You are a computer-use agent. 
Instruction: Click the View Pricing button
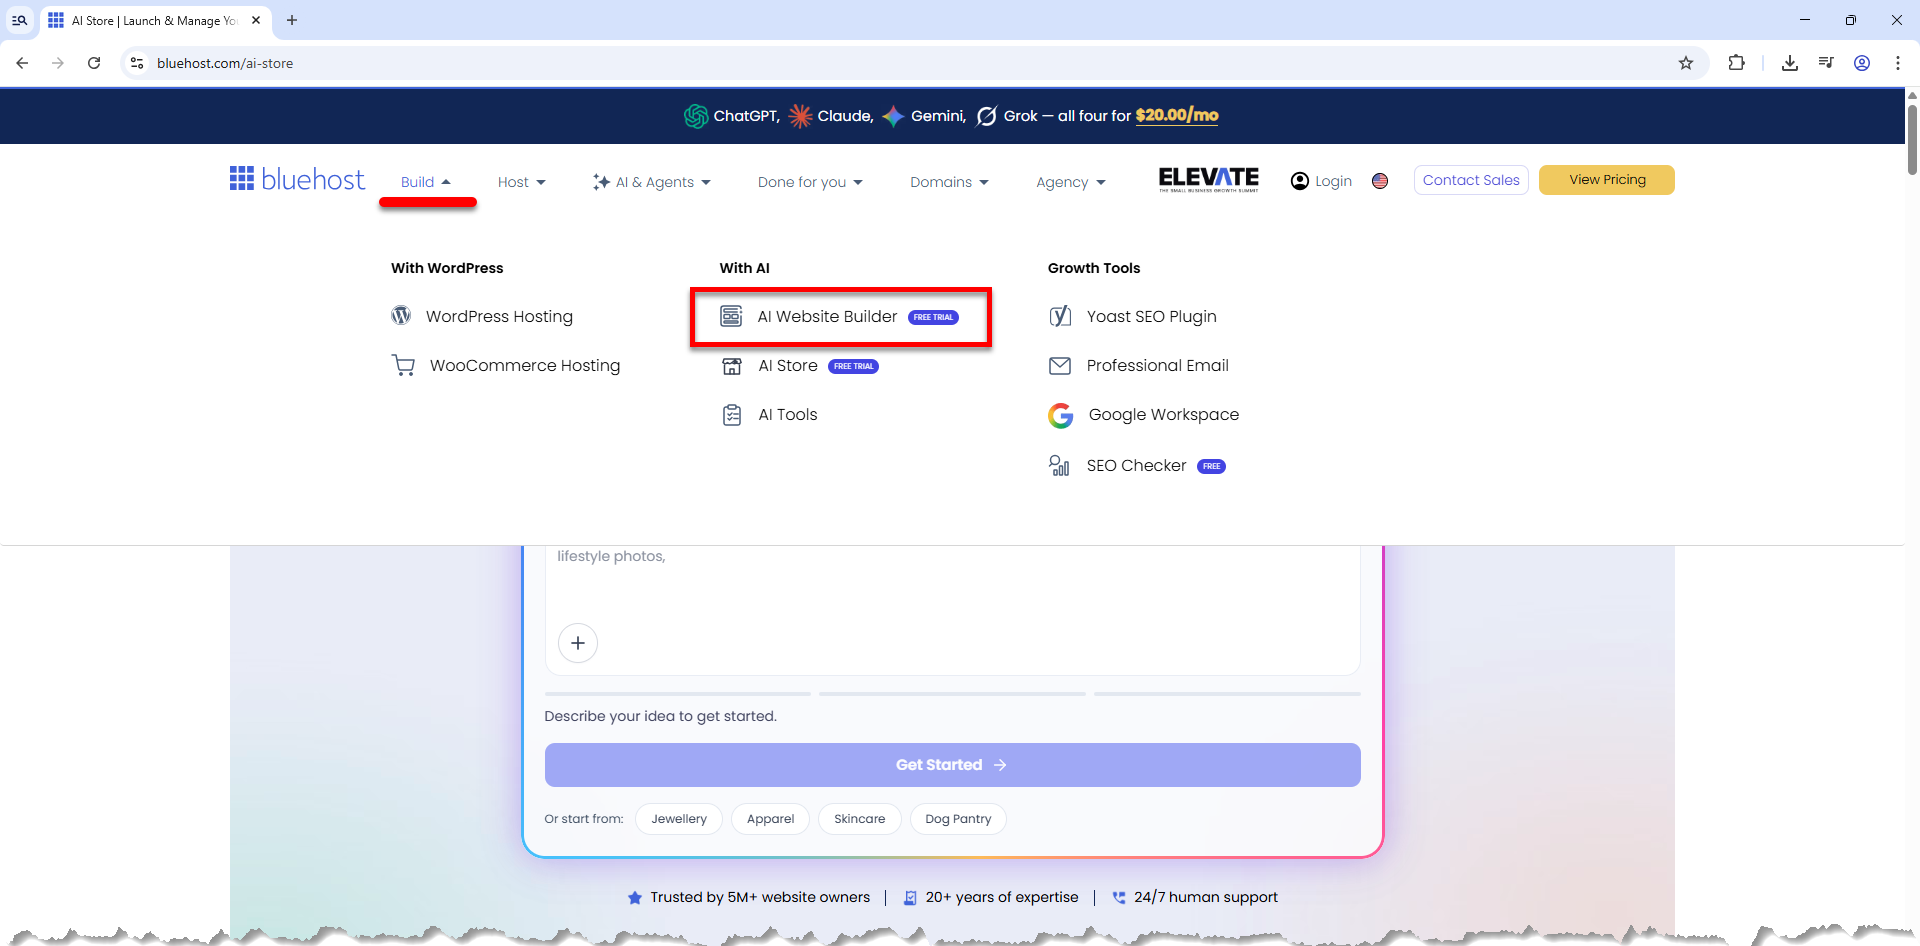[x=1607, y=180]
